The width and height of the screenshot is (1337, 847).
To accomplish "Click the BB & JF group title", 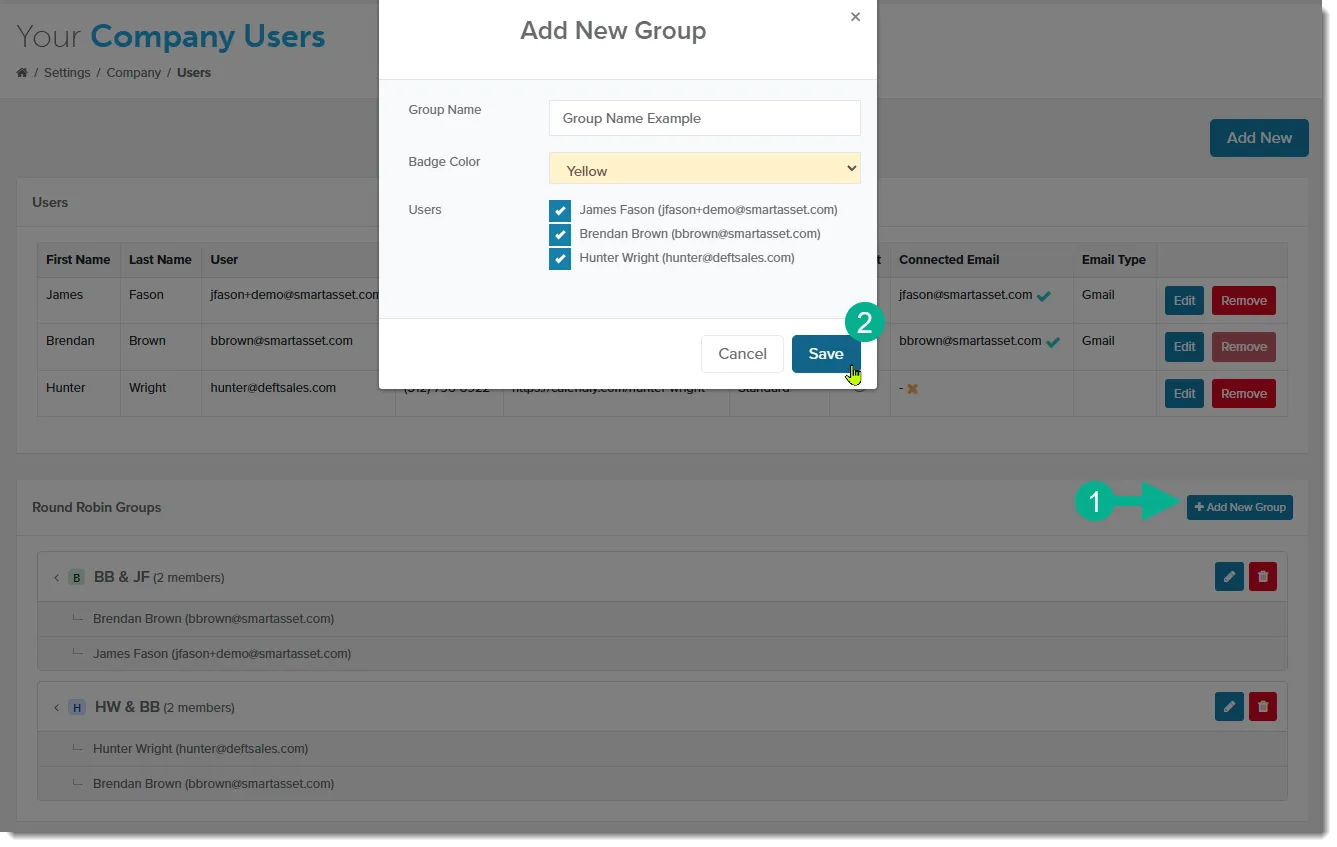I will (x=121, y=577).
